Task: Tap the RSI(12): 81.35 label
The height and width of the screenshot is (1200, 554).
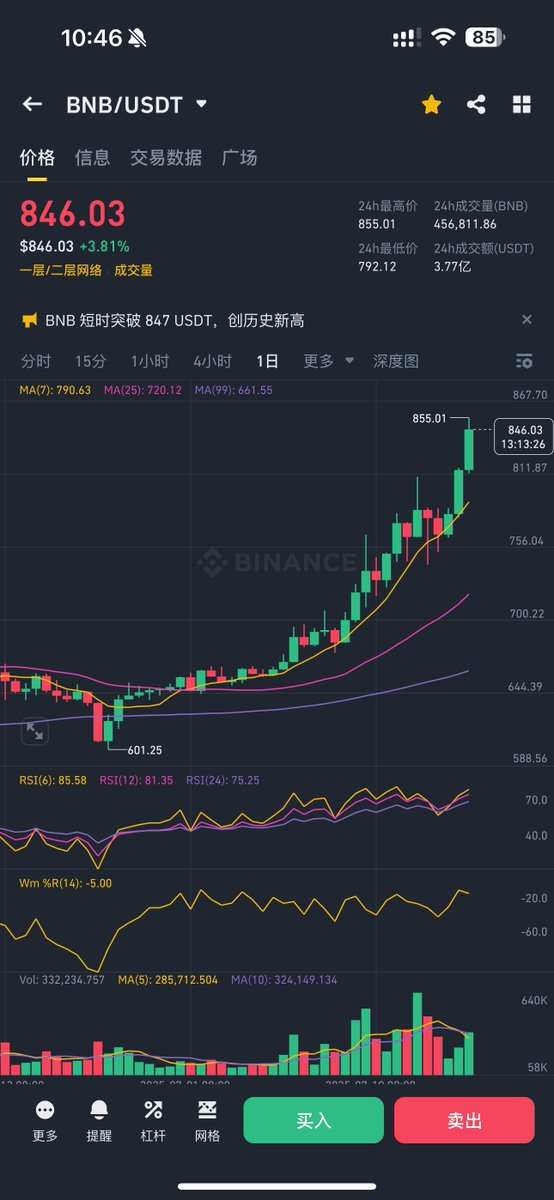Action: [137, 780]
